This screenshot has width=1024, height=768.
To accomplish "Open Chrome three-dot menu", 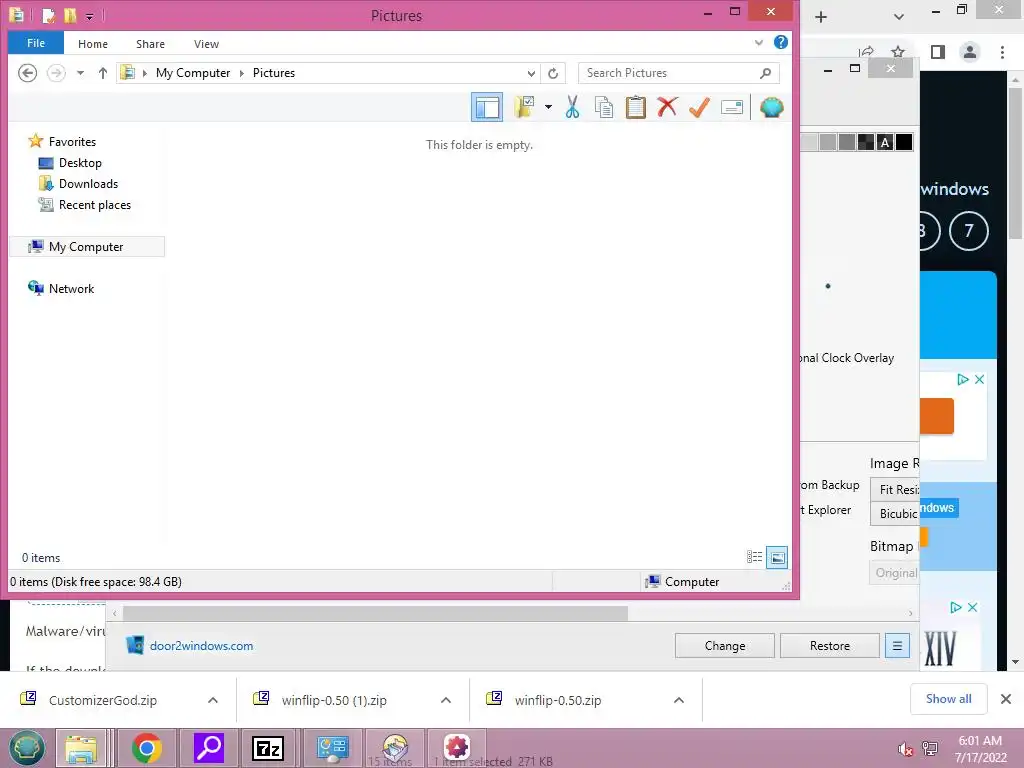I will 1002,52.
